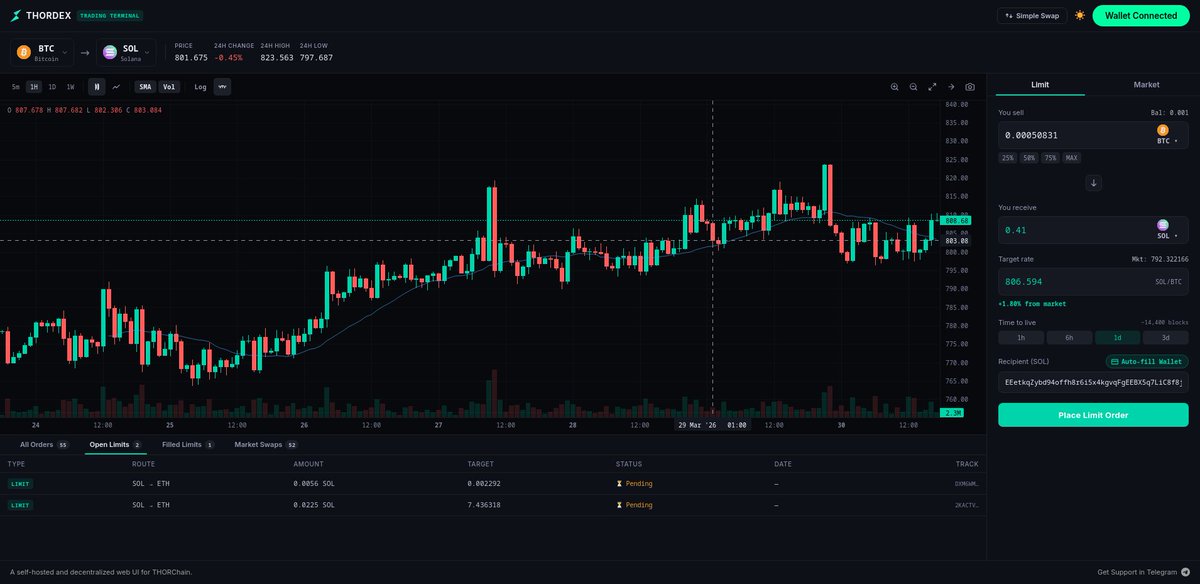Image resolution: width=1200 pixels, height=584 pixels.
Task: Set time to live to 1h
Action: (1021, 338)
